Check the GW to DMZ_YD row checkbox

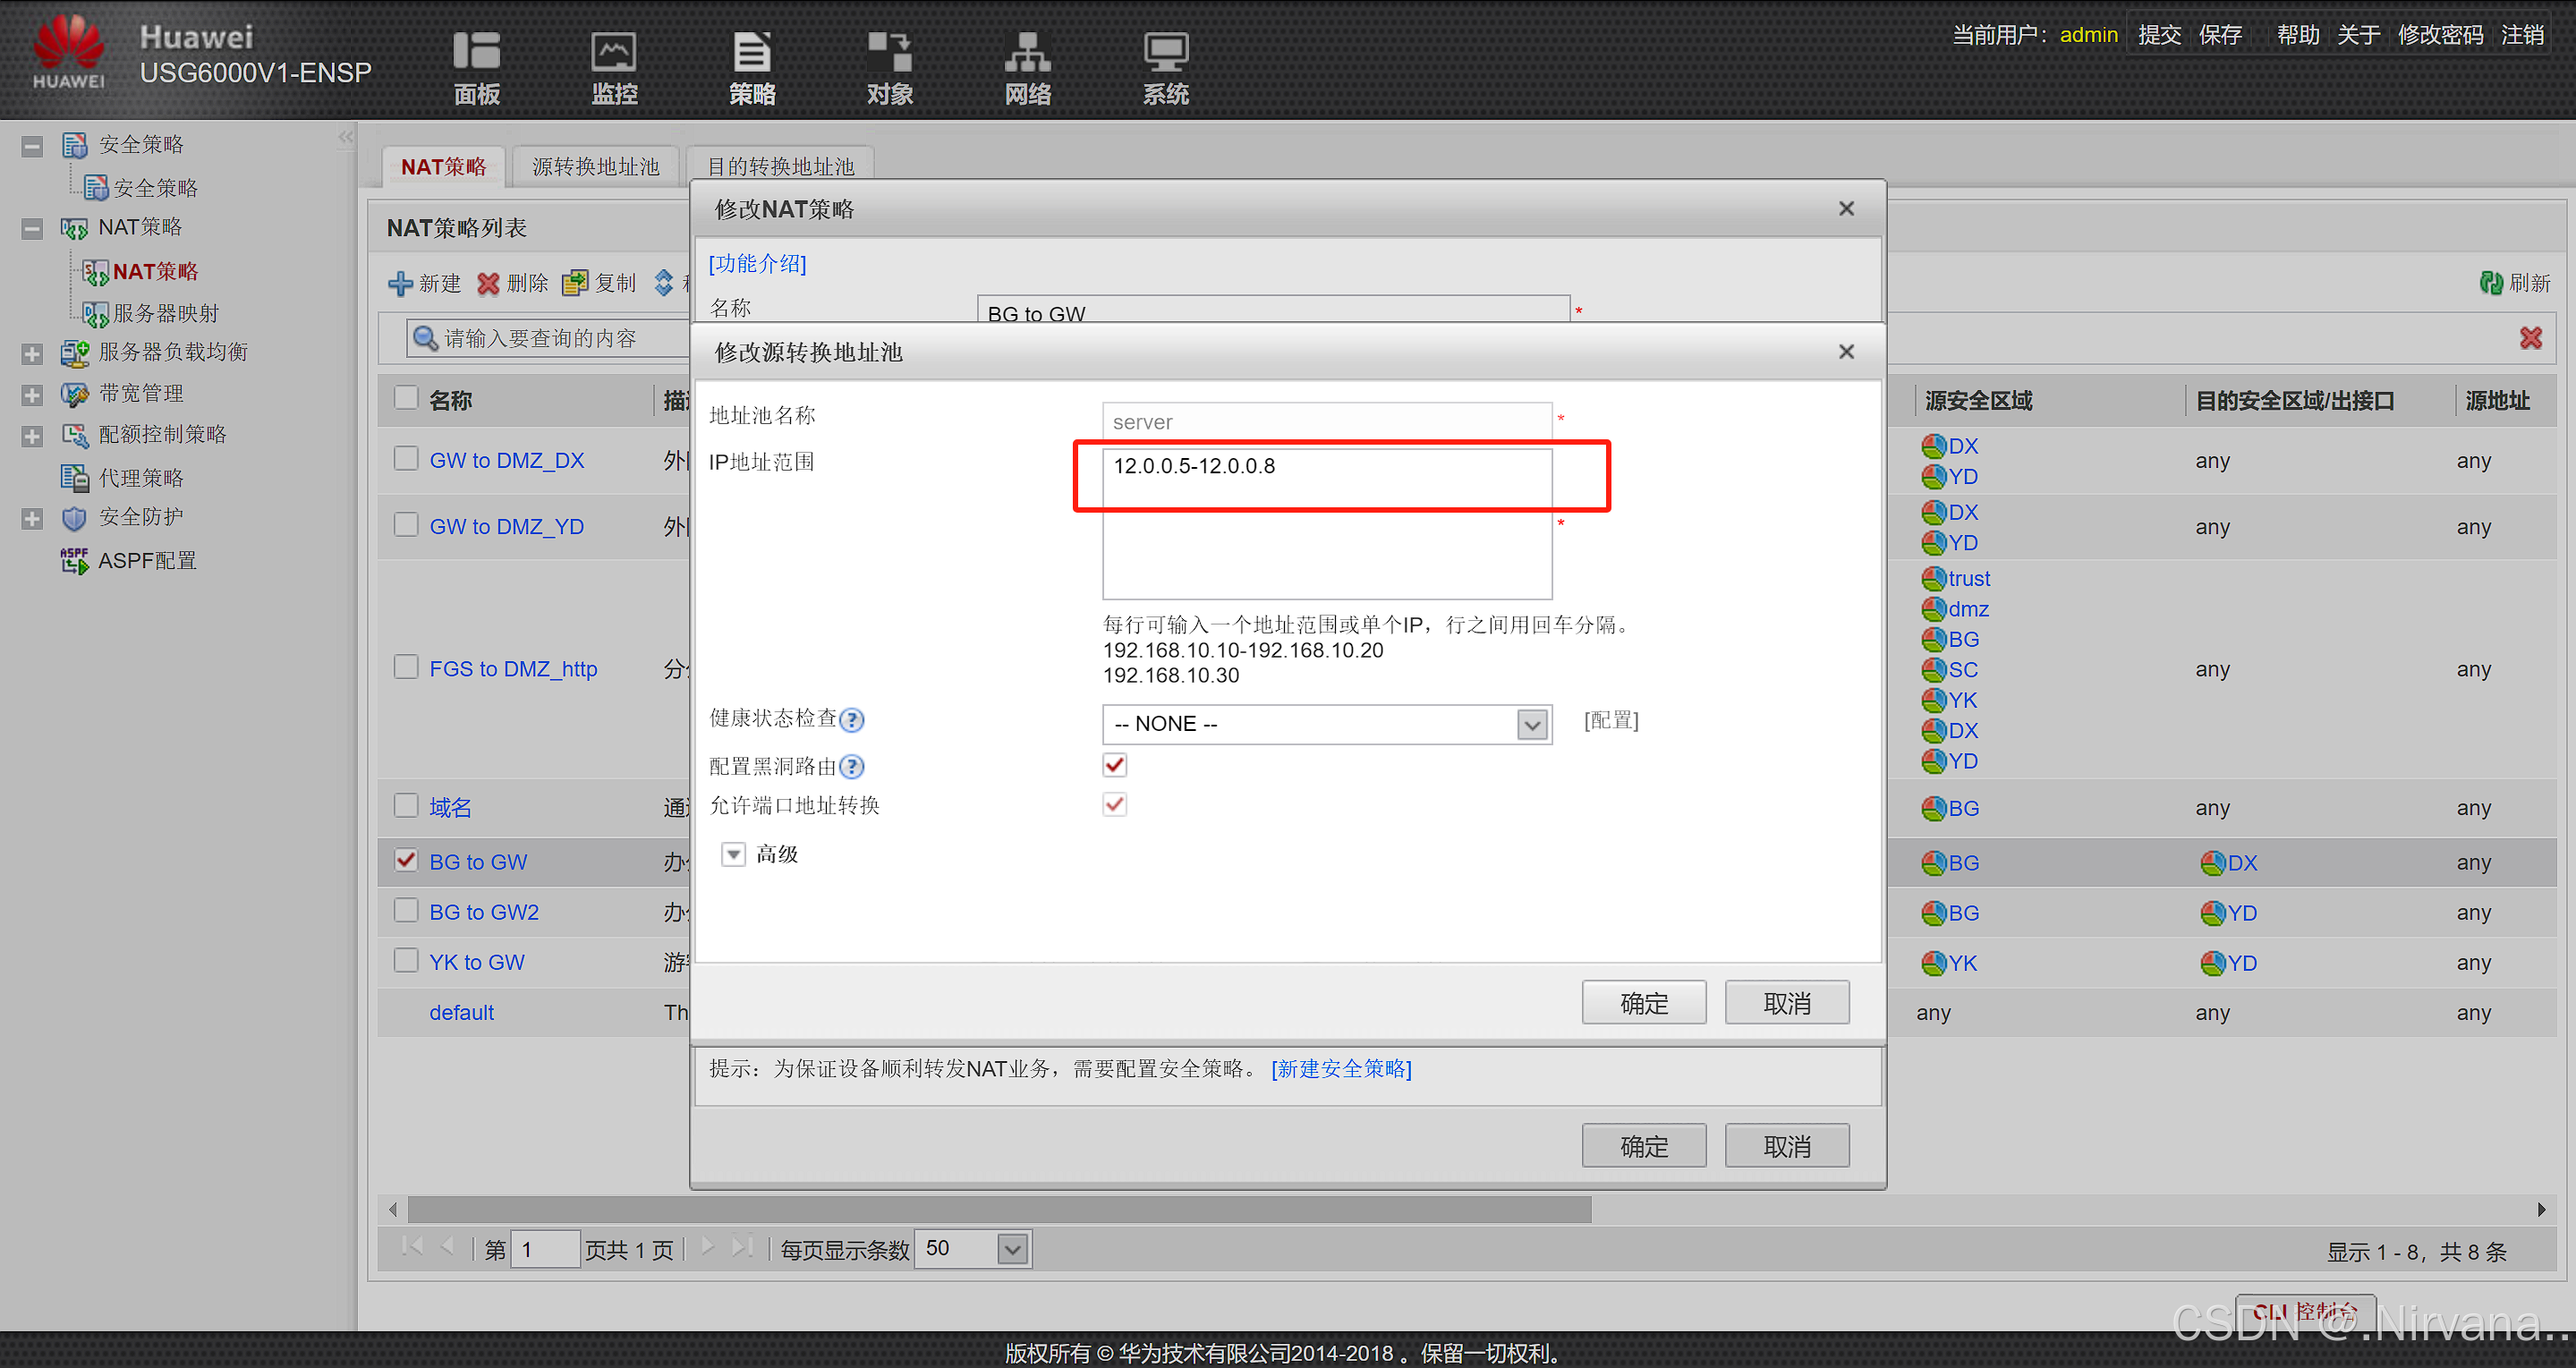click(x=406, y=525)
